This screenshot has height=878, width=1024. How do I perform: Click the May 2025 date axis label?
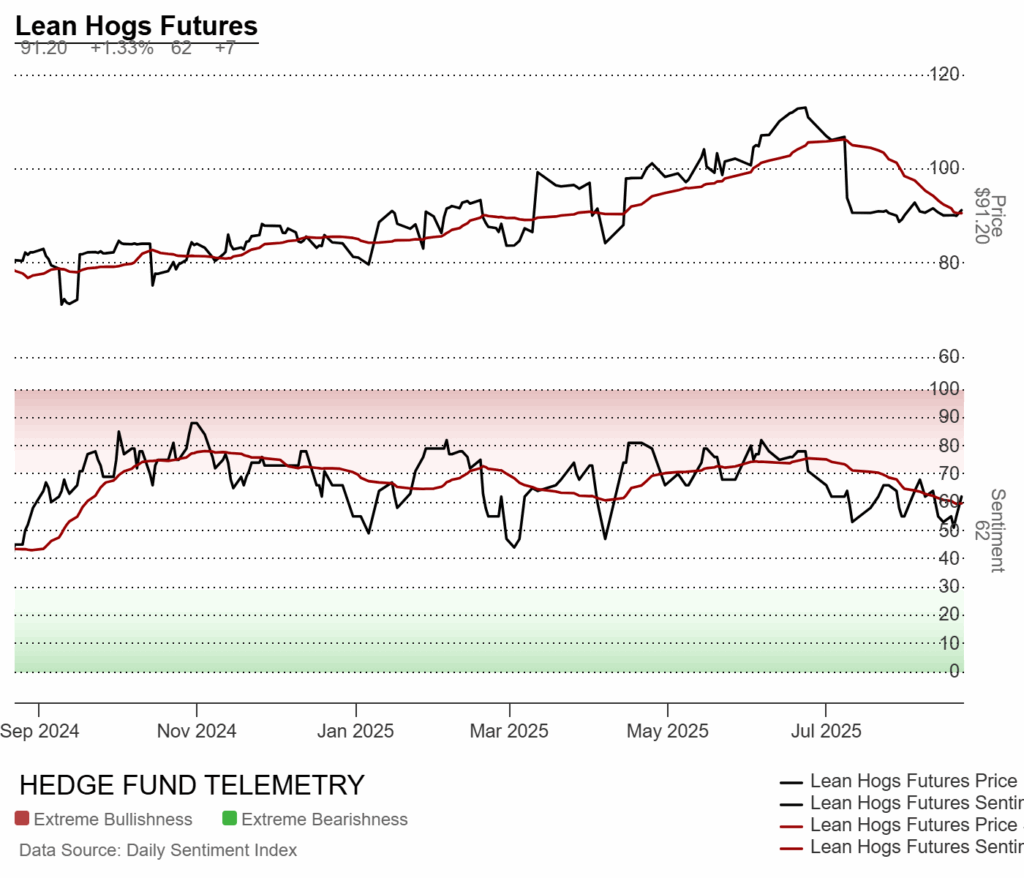pyautogui.click(x=667, y=731)
